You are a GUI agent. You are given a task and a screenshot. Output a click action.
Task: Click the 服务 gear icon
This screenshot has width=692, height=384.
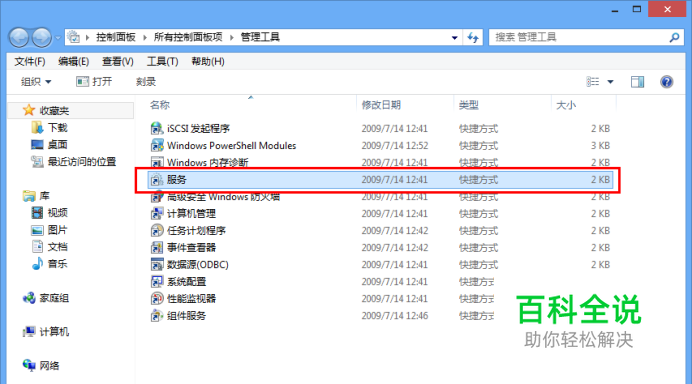pyautogui.click(x=157, y=180)
